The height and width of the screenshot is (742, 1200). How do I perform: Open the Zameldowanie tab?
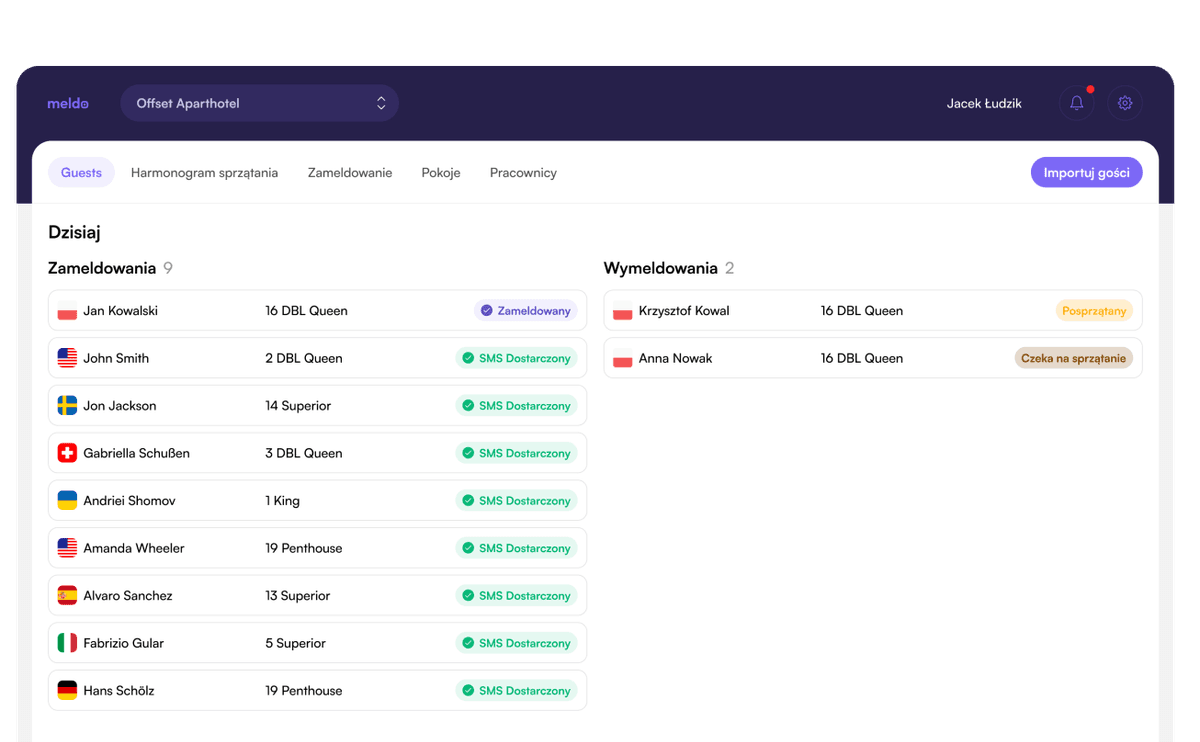click(x=349, y=172)
